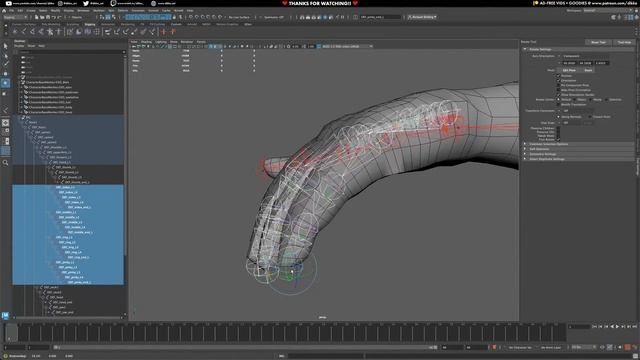Image resolution: width=640 pixels, height=360 pixels.
Task: Select the Closest Point radio option
Action: [590, 117]
